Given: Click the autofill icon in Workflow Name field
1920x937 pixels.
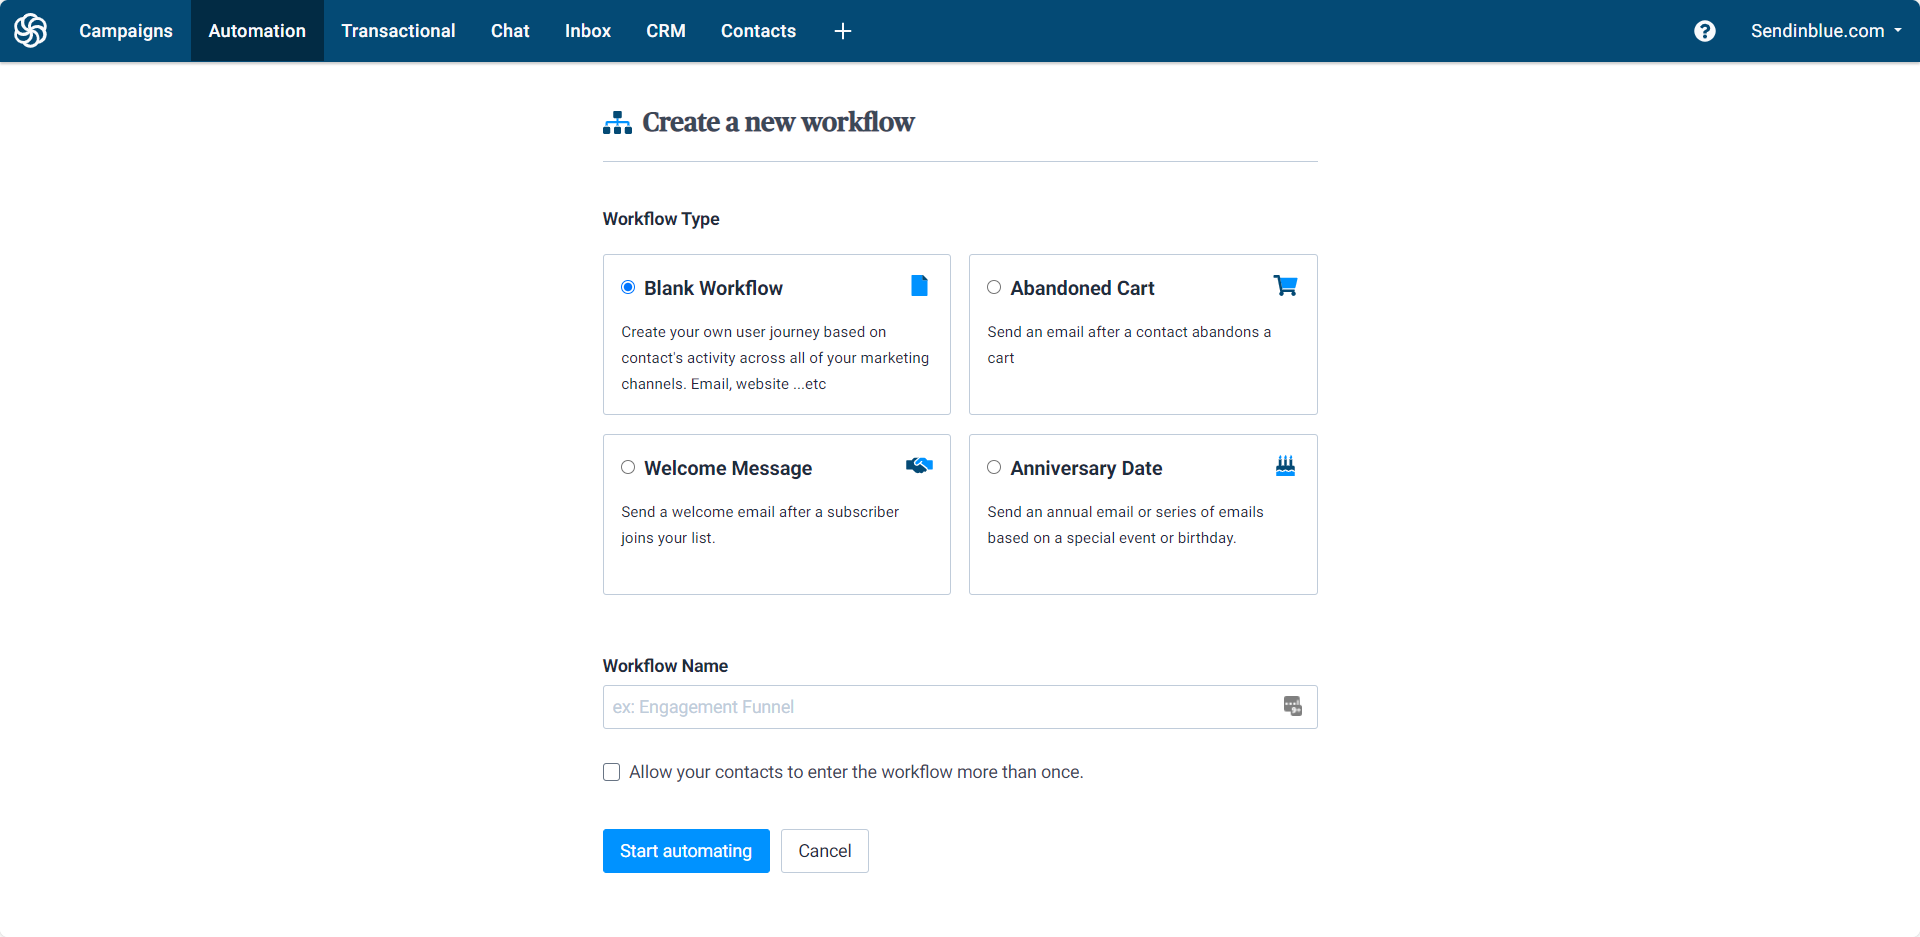Looking at the screenshot, I should [1293, 707].
